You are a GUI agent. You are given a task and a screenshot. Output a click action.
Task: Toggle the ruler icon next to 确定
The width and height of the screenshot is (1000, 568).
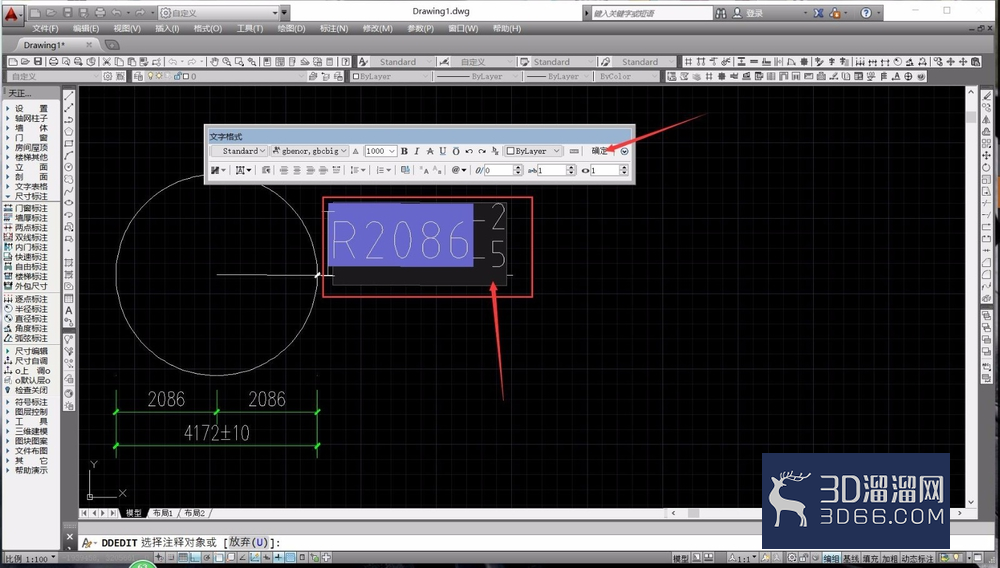pyautogui.click(x=574, y=151)
